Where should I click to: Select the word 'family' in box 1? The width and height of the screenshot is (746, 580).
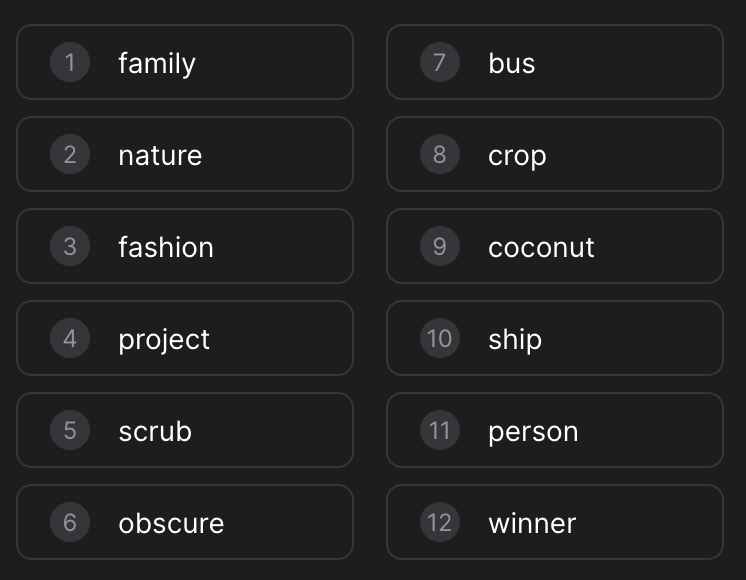pos(157,64)
